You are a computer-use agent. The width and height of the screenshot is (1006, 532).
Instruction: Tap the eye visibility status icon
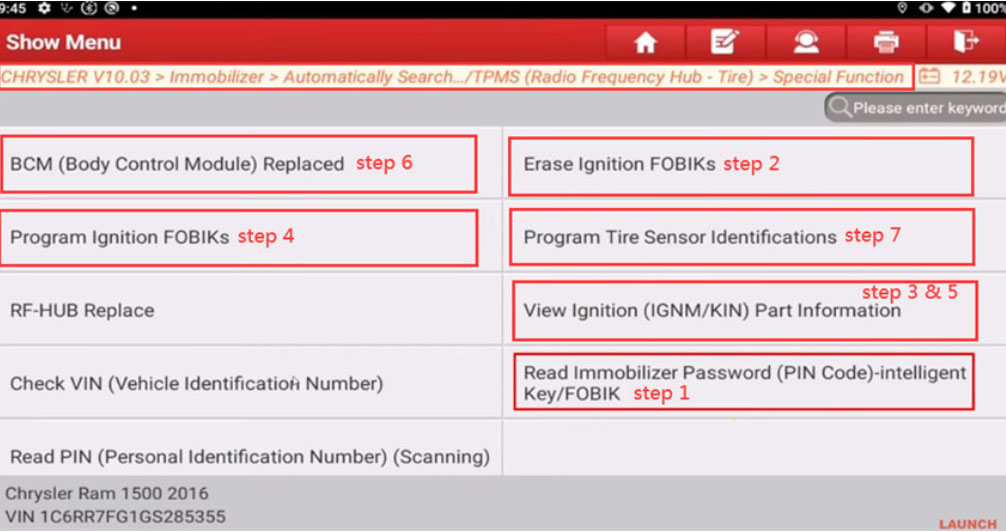(x=926, y=8)
